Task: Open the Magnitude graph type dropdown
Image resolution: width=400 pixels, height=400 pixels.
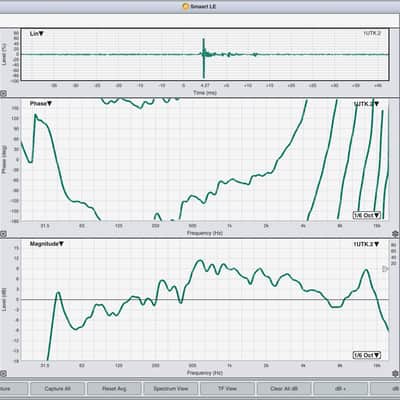Action: point(47,244)
